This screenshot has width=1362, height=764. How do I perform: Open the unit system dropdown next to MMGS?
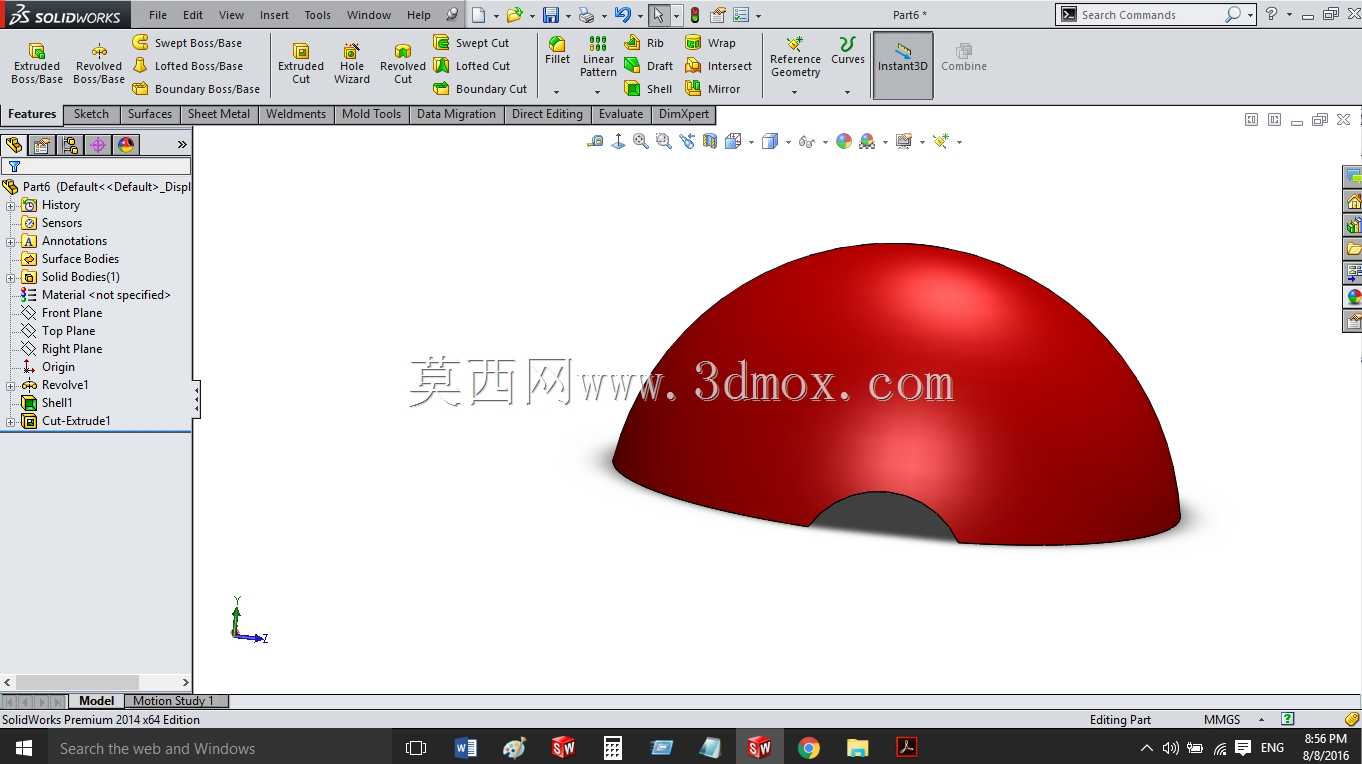tap(1261, 720)
